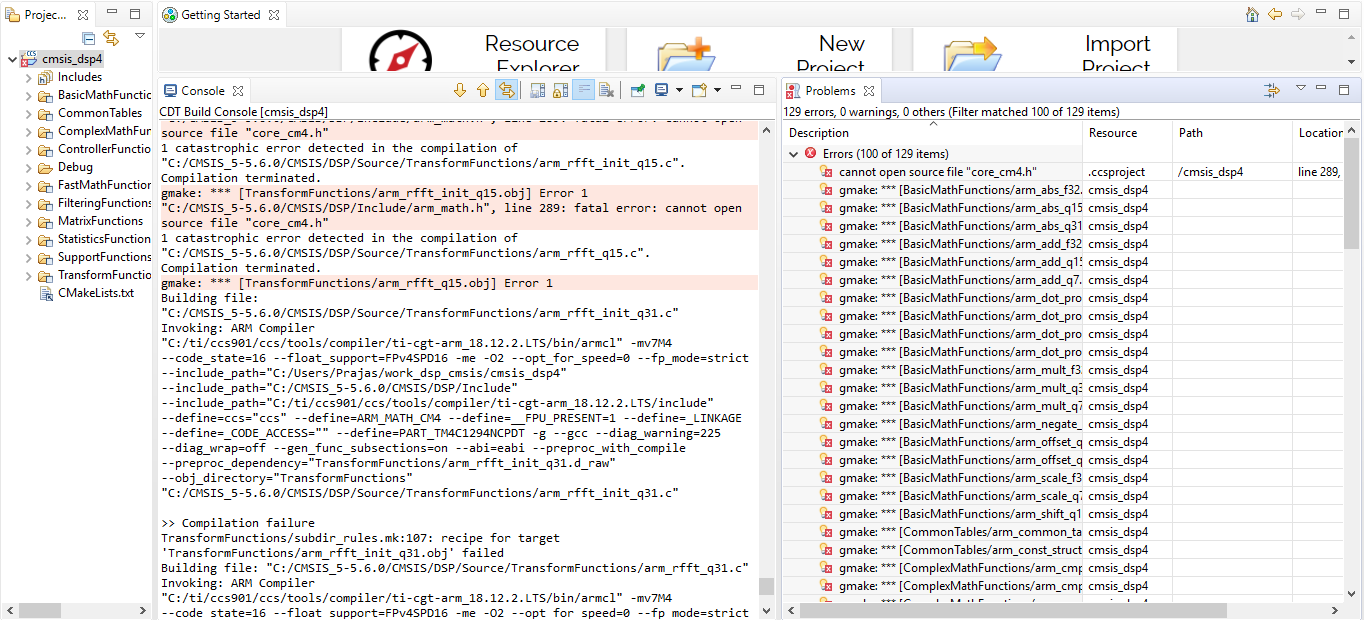Select arm_abs_f32 gmake error row

[x=1063, y=190]
